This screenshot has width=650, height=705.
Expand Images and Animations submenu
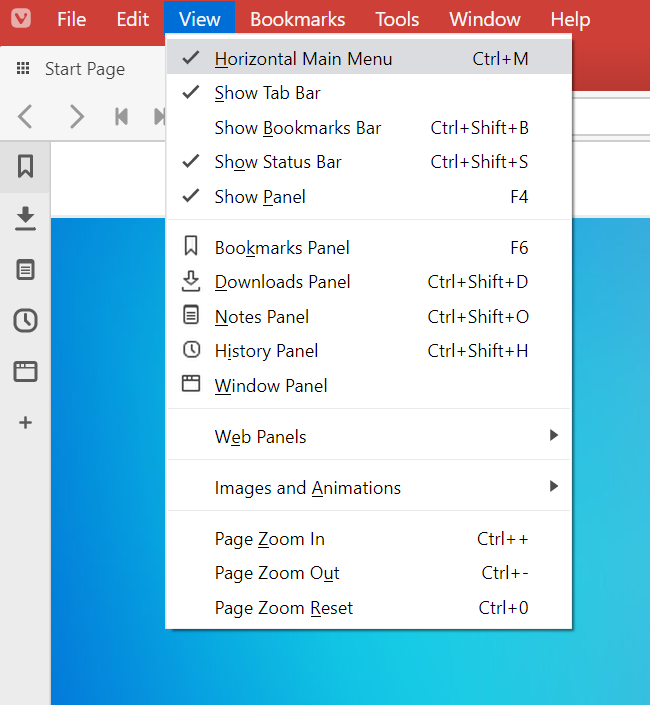point(369,487)
